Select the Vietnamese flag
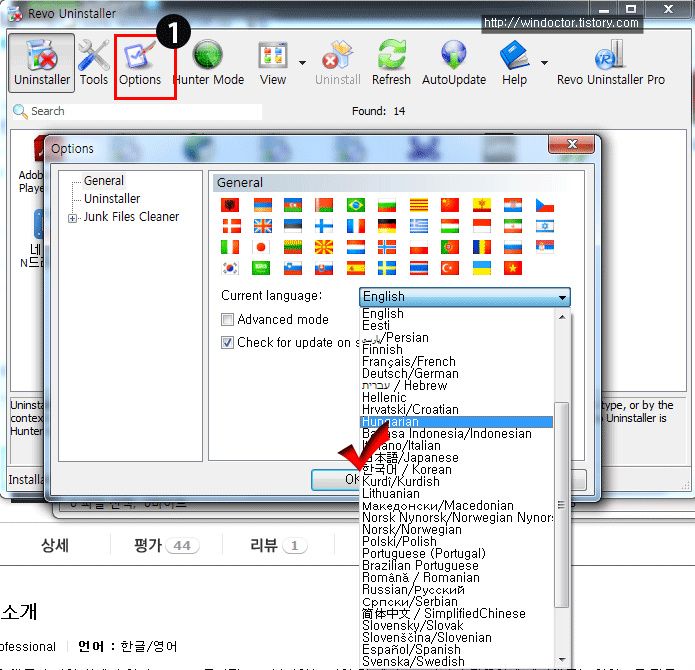The image size is (695, 670). (513, 268)
